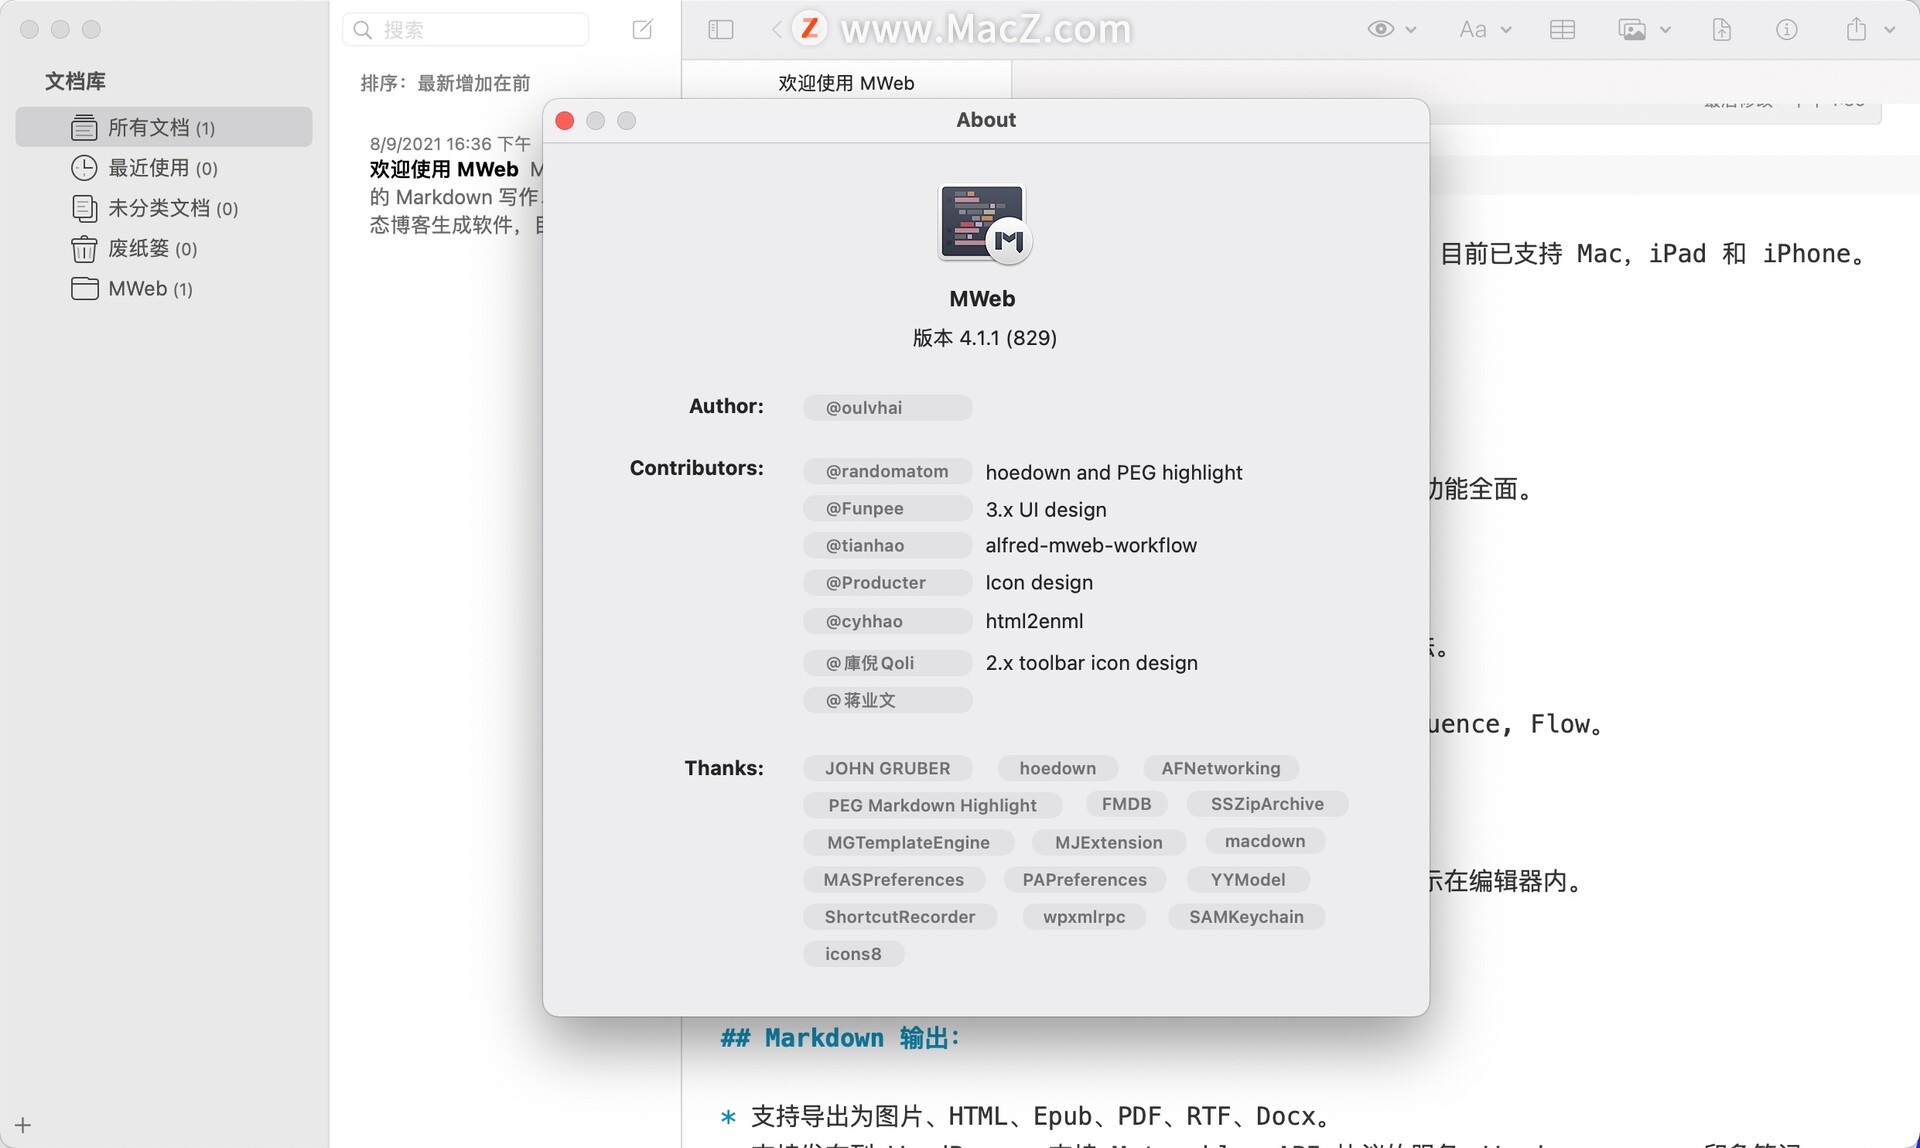Click the PAPreferences button
1920x1148 pixels.
(x=1084, y=879)
